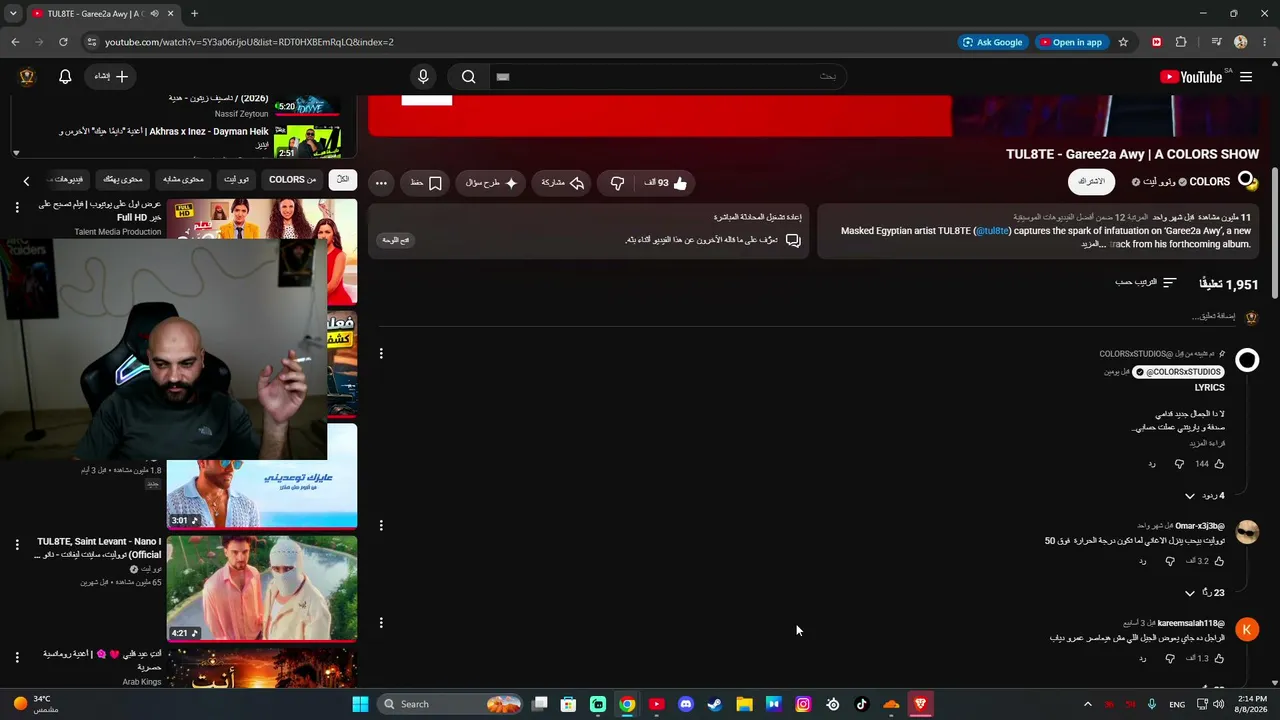Viewport: 1280px width, 720px height.
Task: Click the YouTube search magnifier button
Action: click(x=468, y=77)
